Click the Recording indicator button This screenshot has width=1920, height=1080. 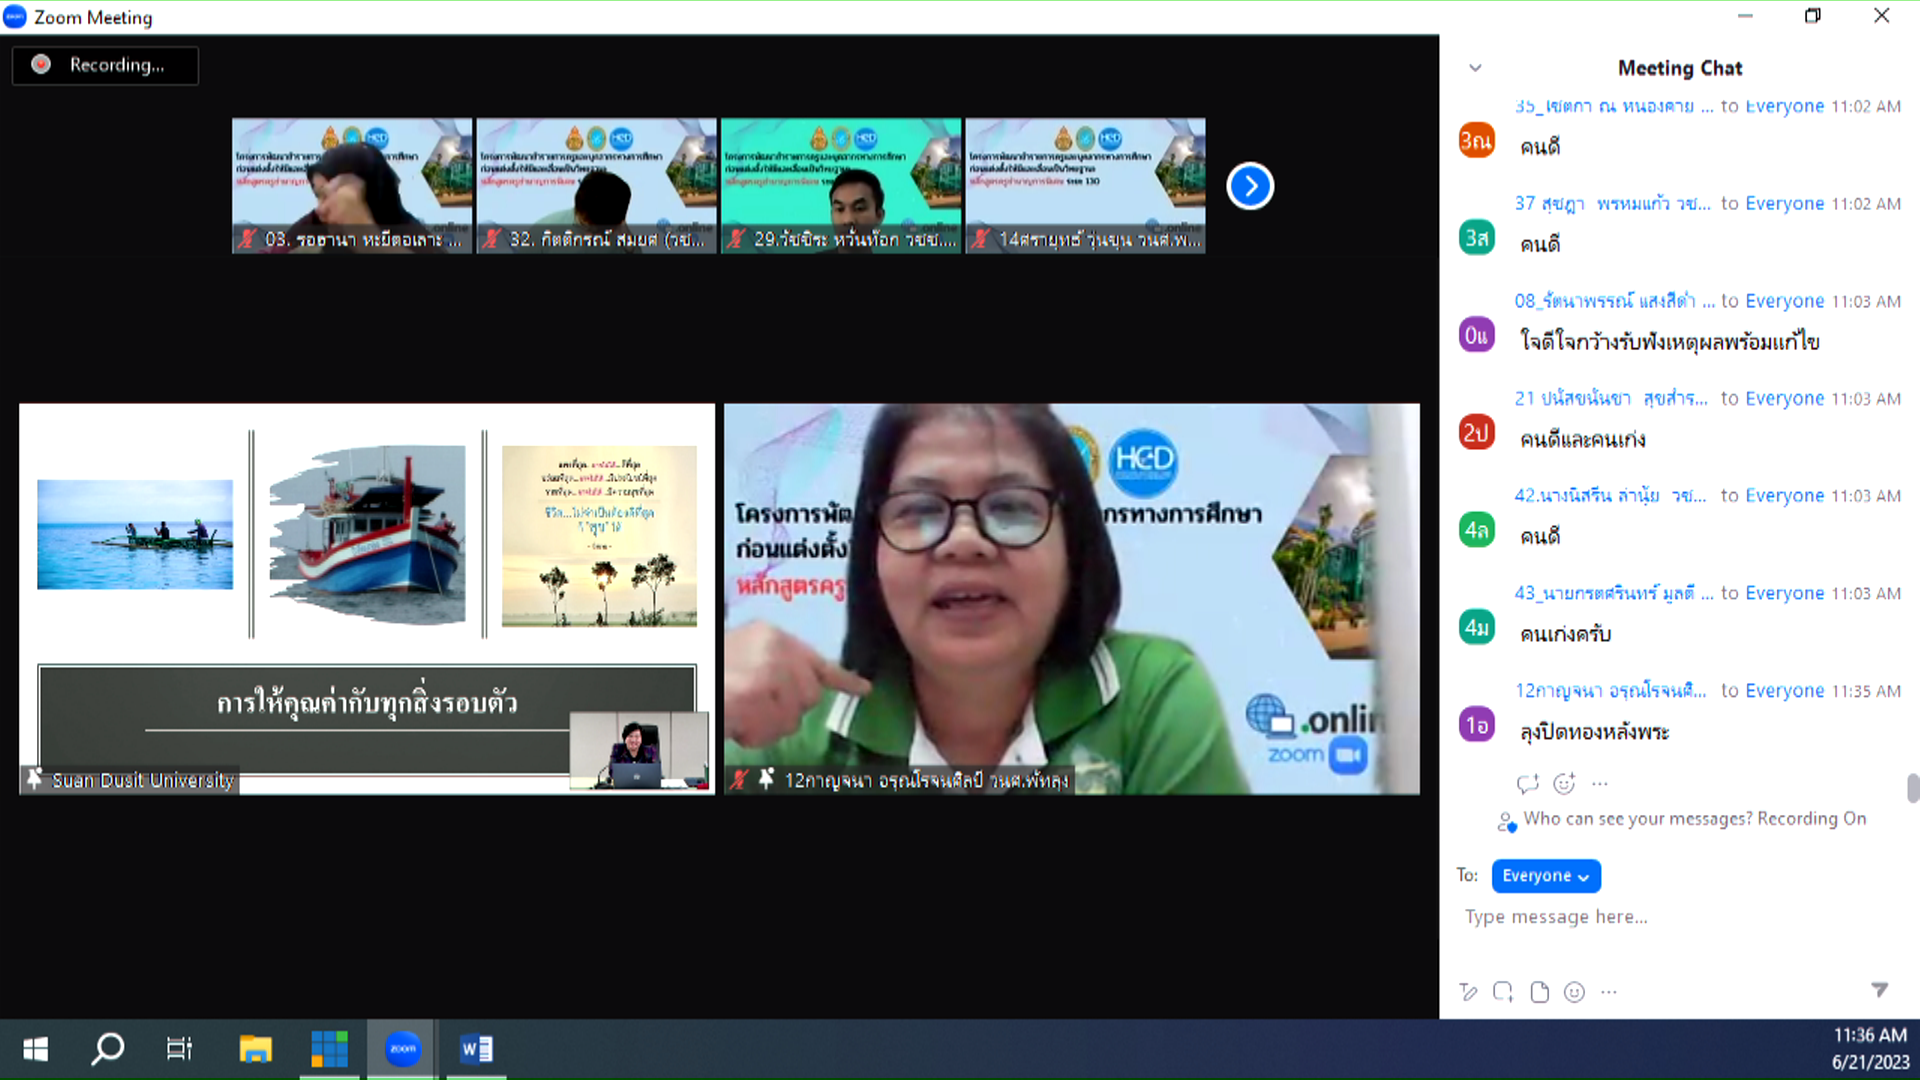pyautogui.click(x=105, y=65)
